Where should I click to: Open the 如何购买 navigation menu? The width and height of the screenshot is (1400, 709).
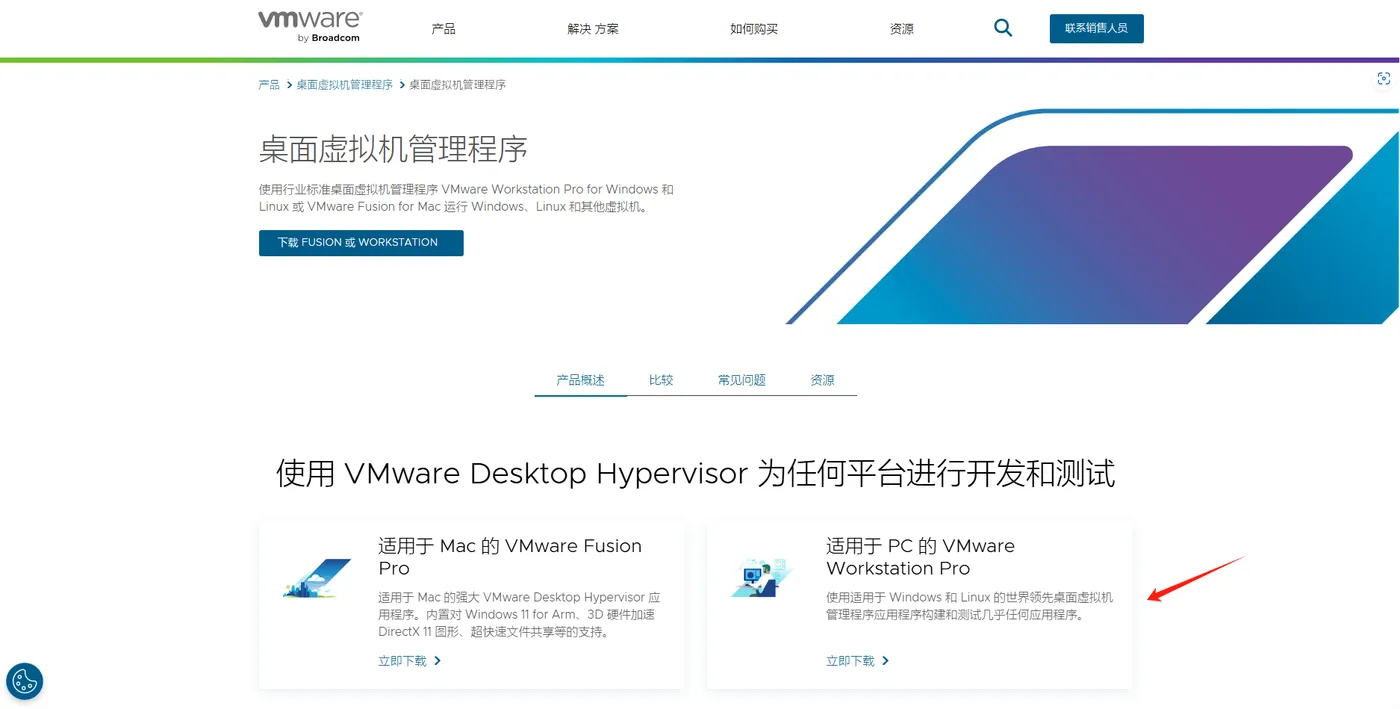click(x=754, y=29)
